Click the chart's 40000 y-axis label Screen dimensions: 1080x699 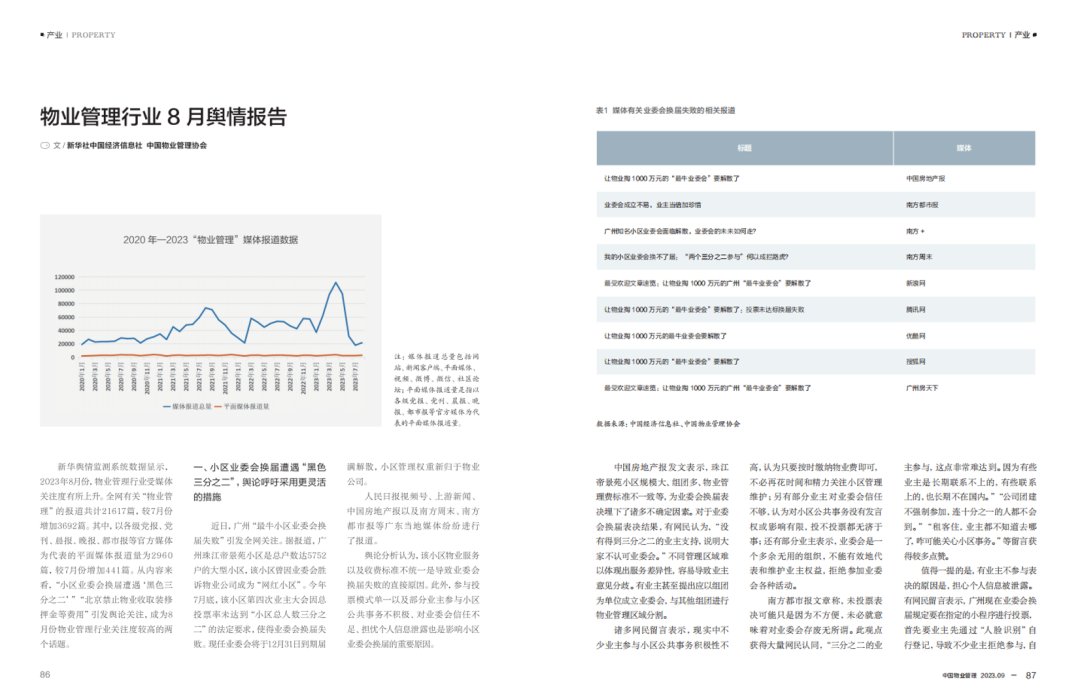point(66,331)
